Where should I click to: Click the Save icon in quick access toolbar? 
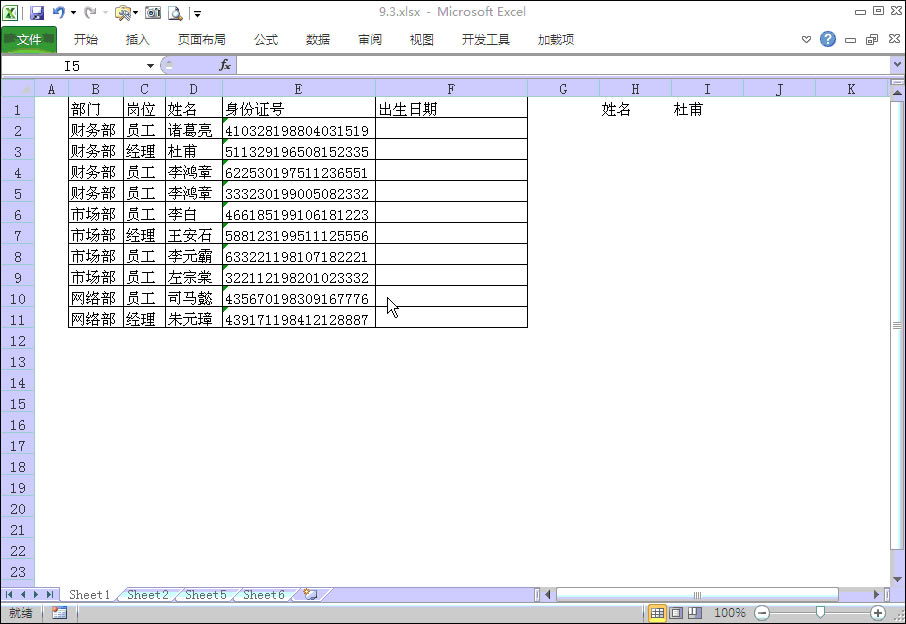point(37,13)
